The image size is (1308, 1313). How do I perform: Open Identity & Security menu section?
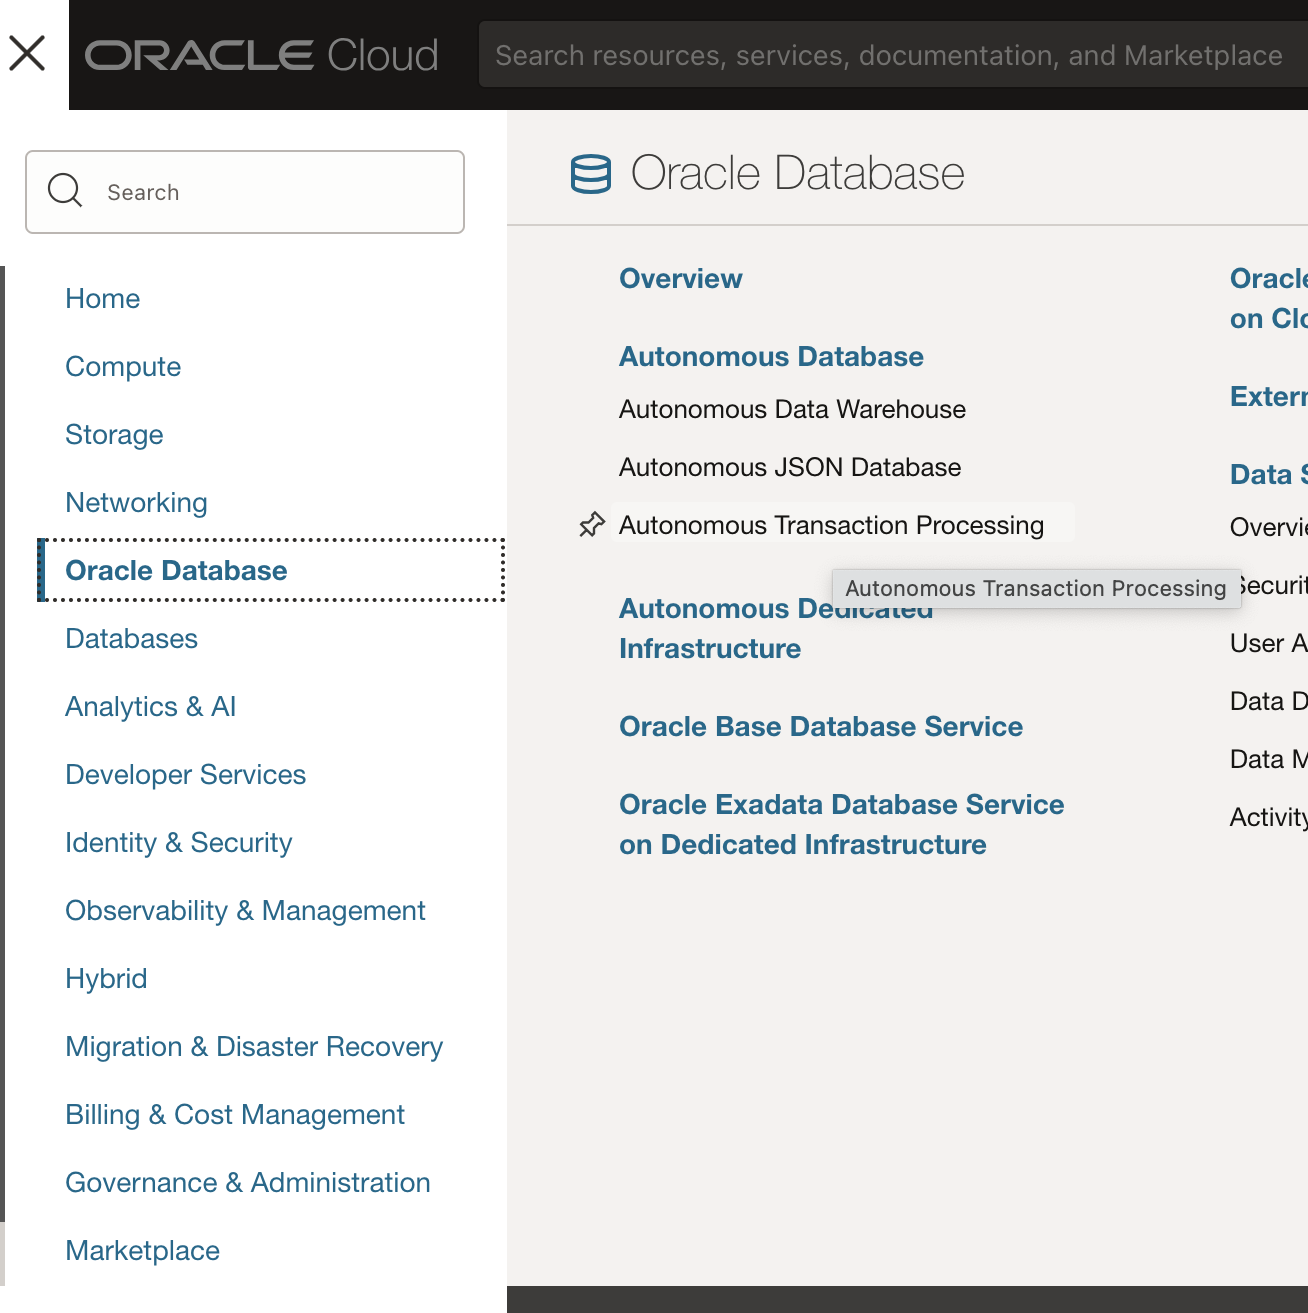click(179, 843)
